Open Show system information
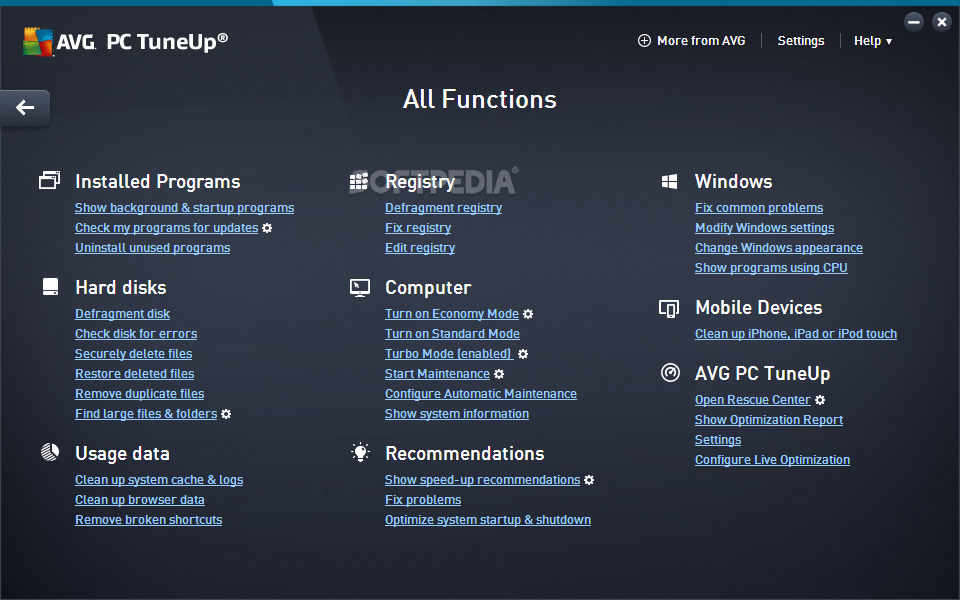The image size is (960, 600). (x=457, y=414)
